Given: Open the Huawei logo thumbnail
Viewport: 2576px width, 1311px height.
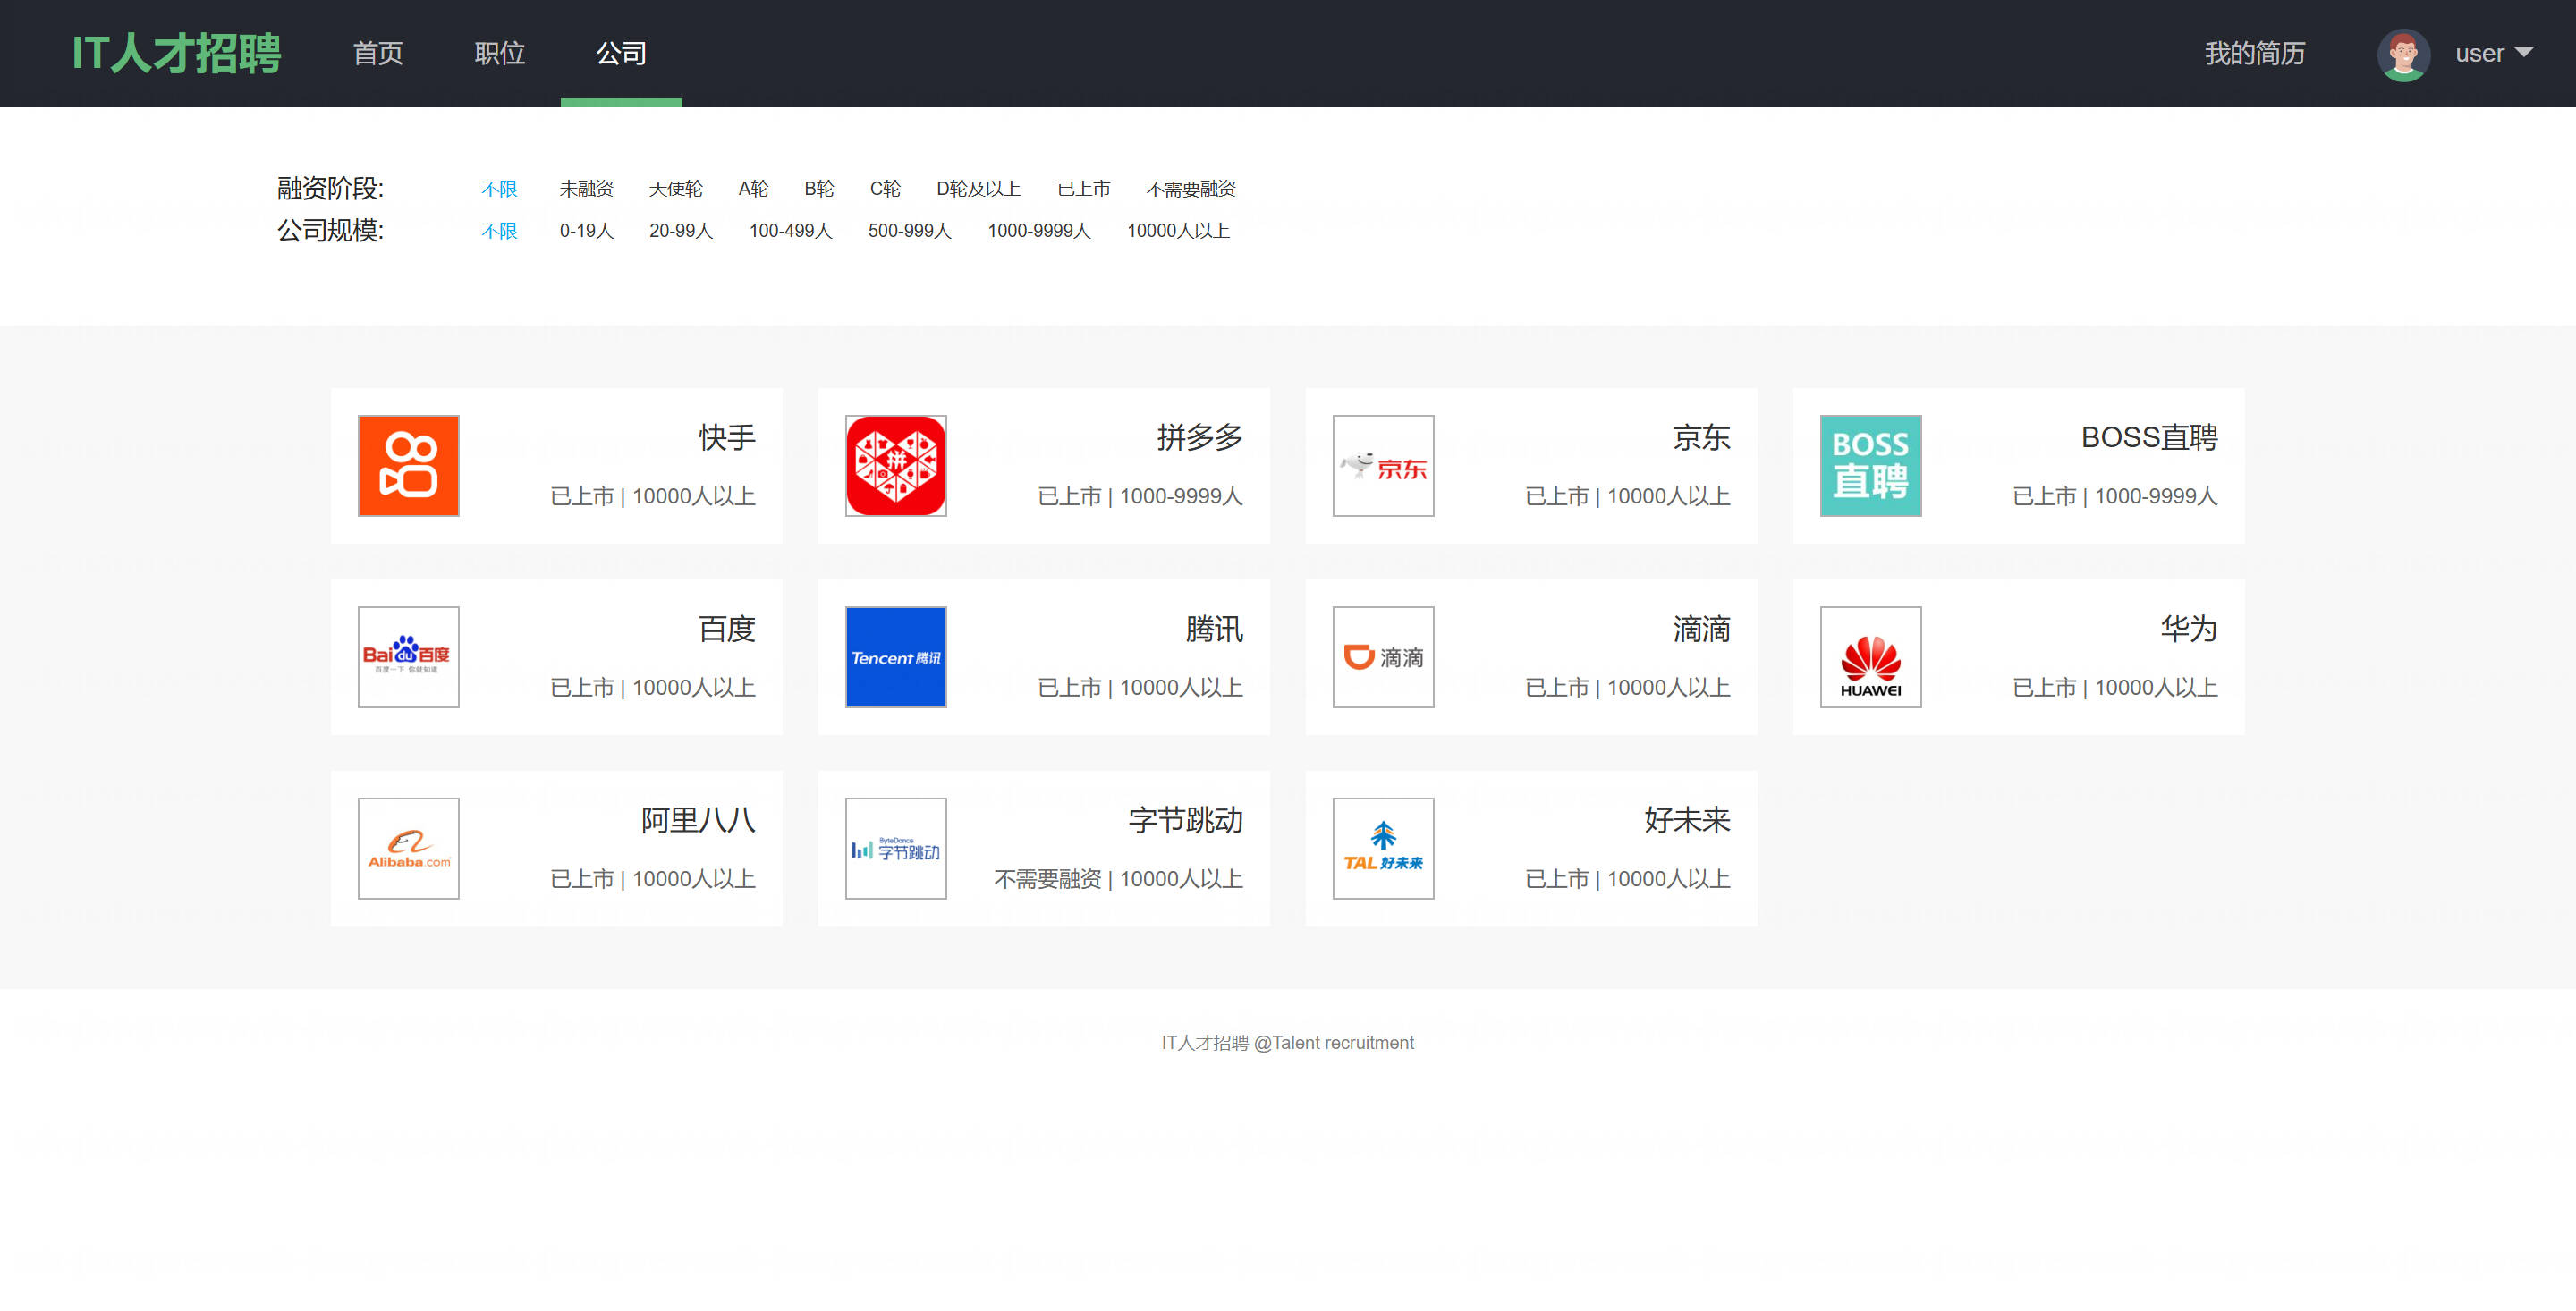Looking at the screenshot, I should [1870, 657].
